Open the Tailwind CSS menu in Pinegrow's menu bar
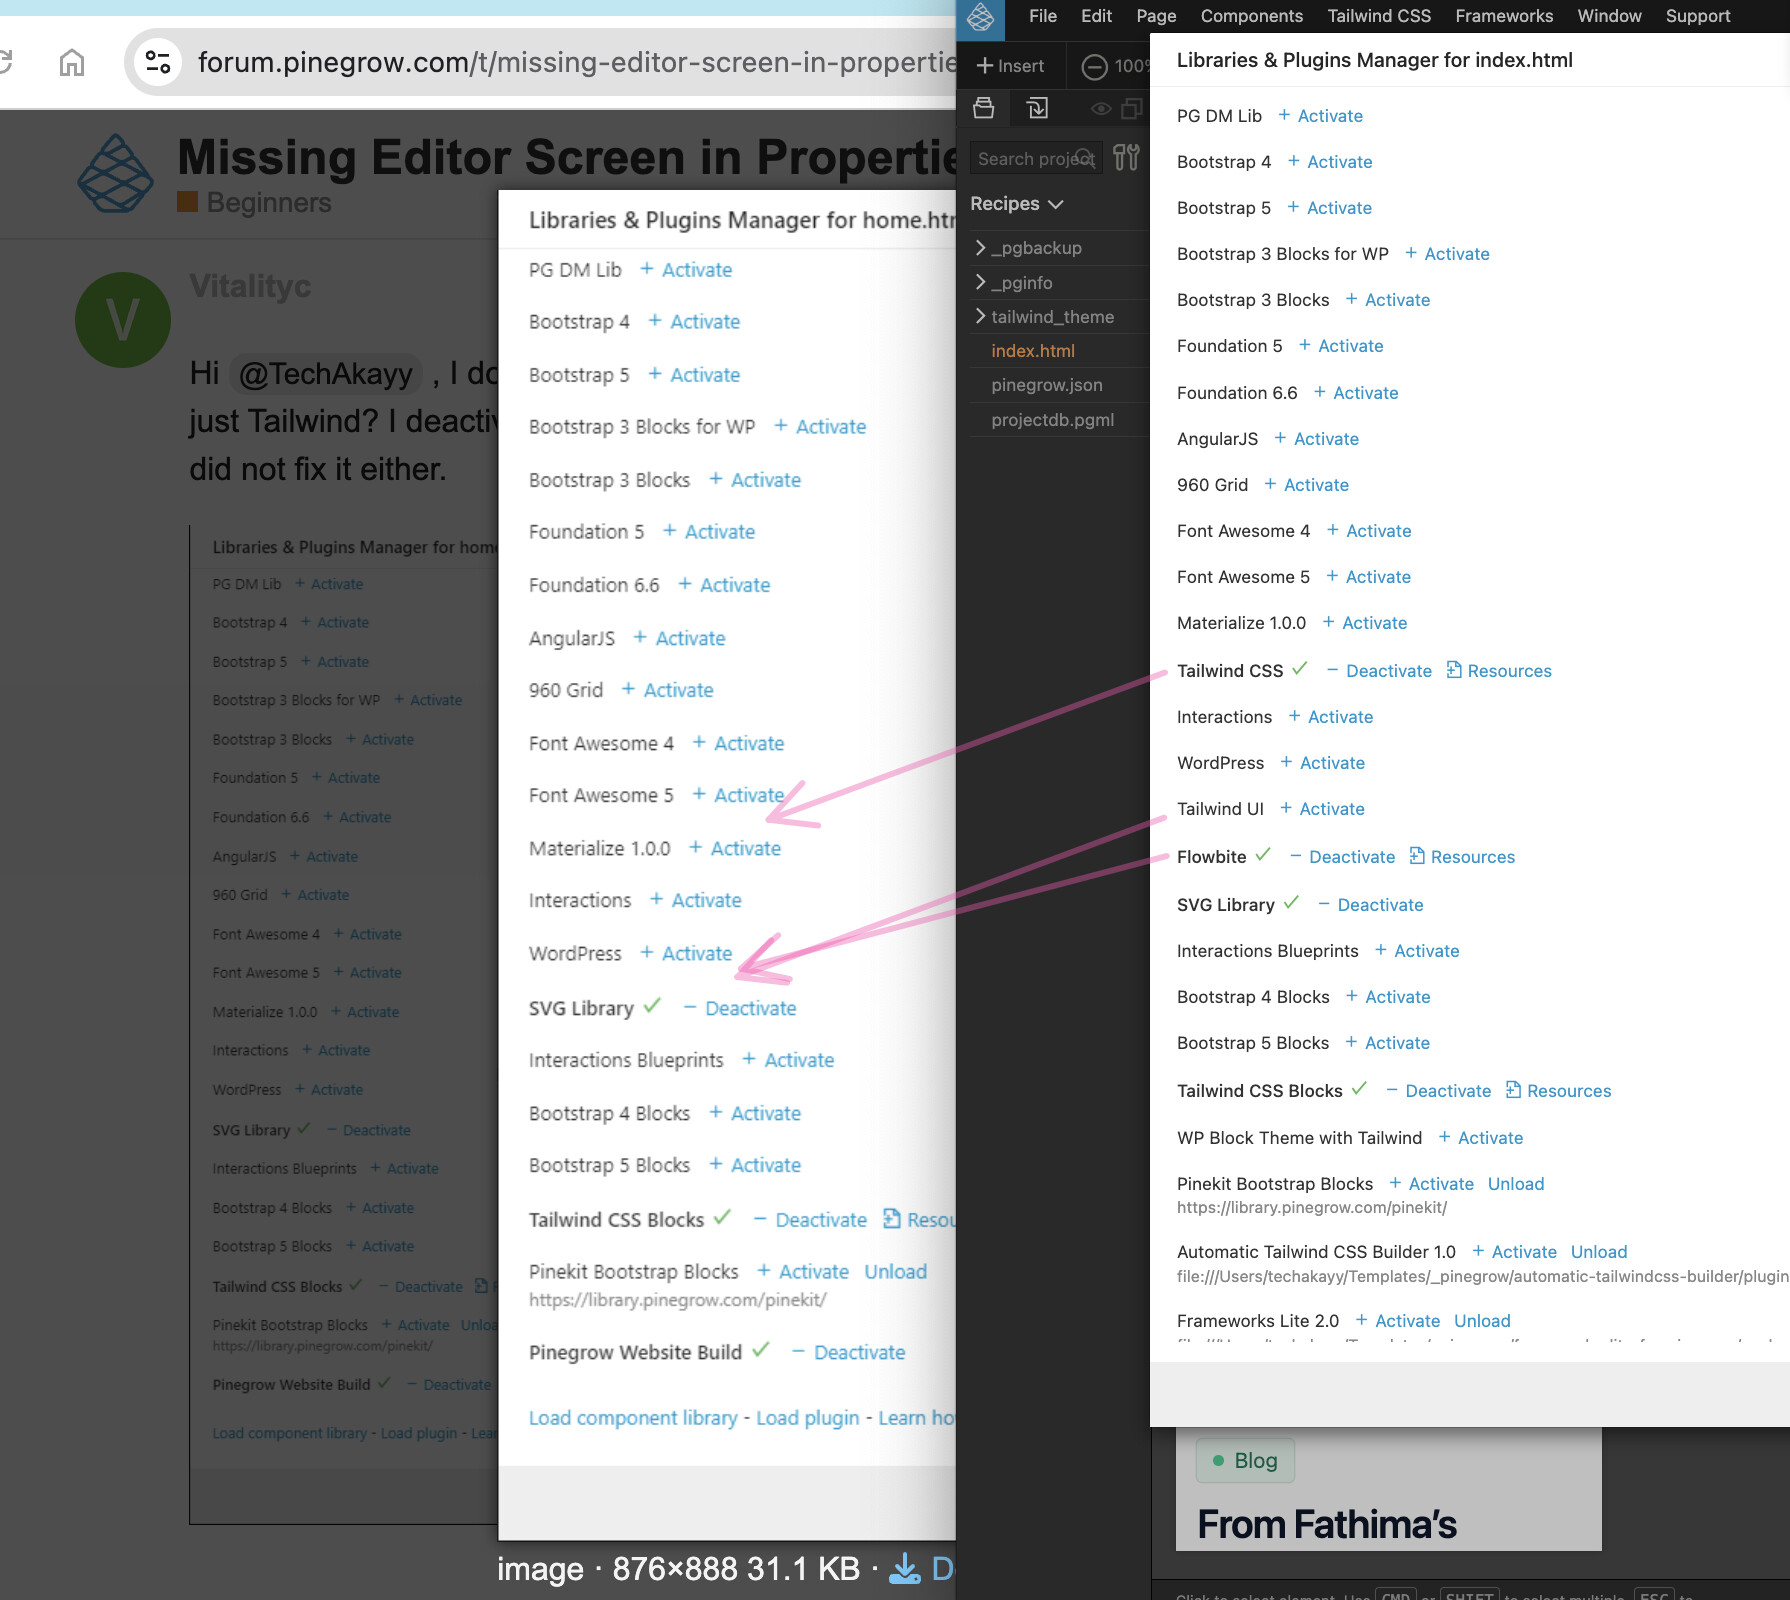Image resolution: width=1790 pixels, height=1600 pixels. pyautogui.click(x=1379, y=16)
